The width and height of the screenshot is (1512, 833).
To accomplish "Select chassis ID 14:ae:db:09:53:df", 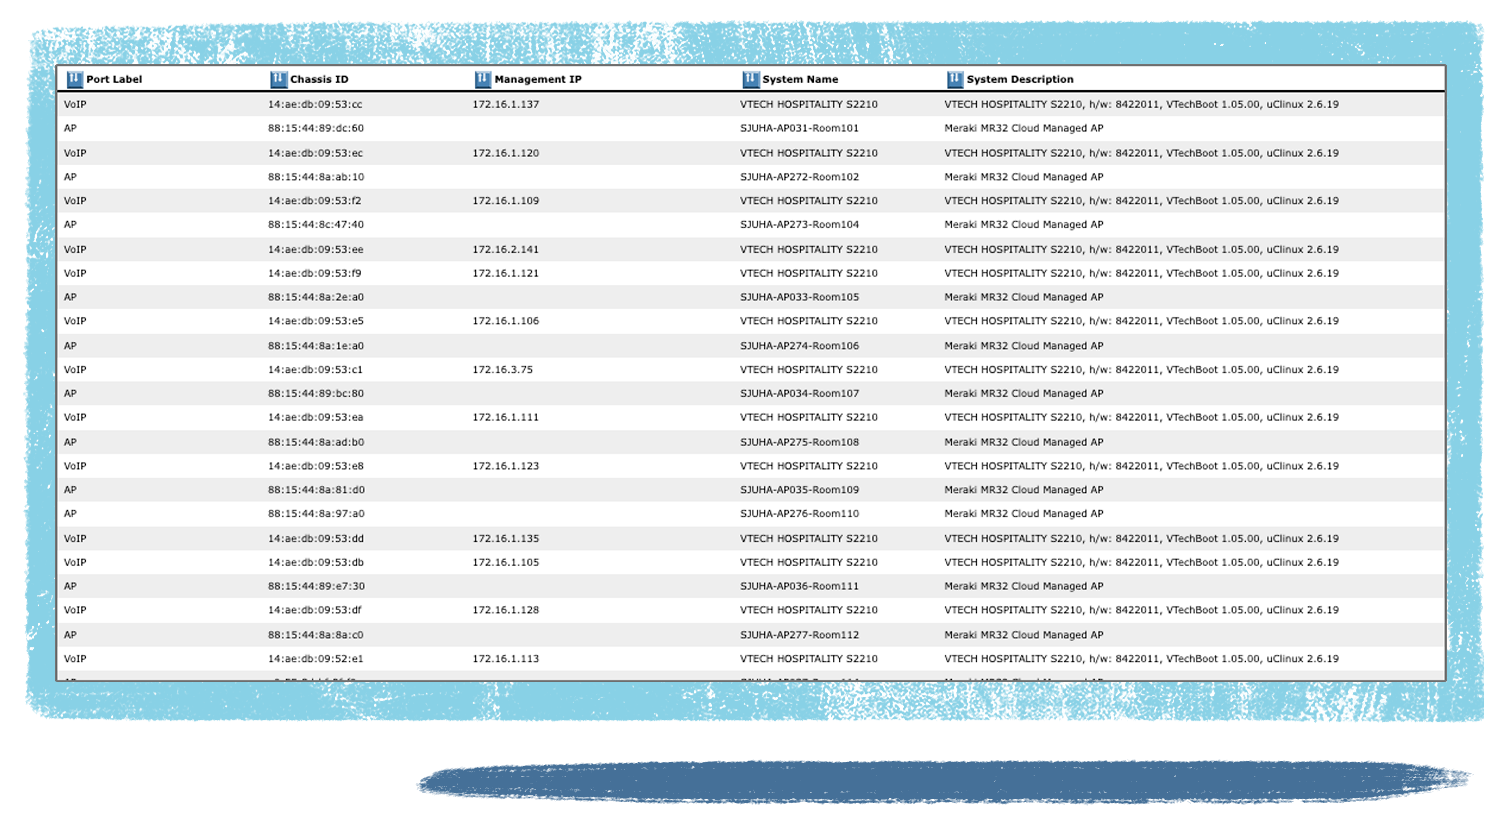I will click(314, 610).
